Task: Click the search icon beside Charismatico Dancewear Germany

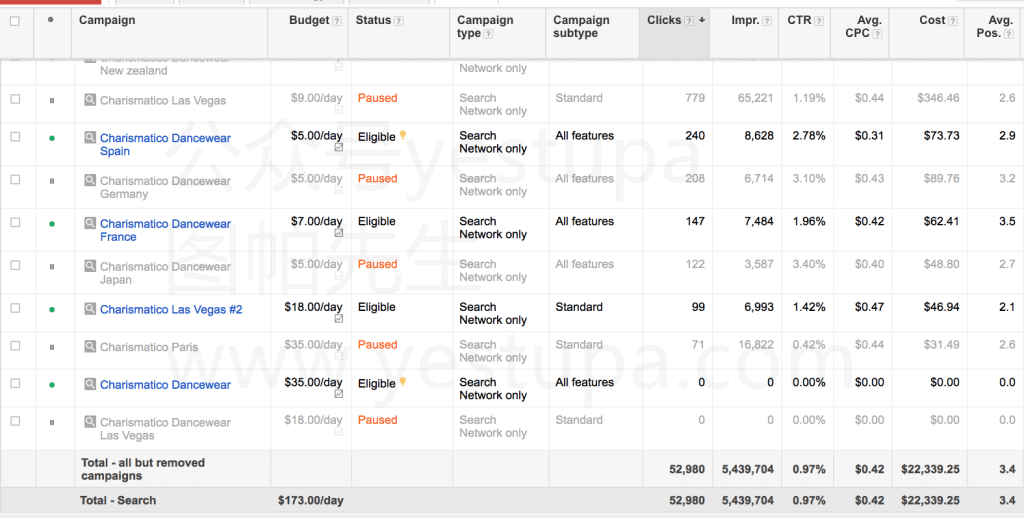Action: [90, 181]
